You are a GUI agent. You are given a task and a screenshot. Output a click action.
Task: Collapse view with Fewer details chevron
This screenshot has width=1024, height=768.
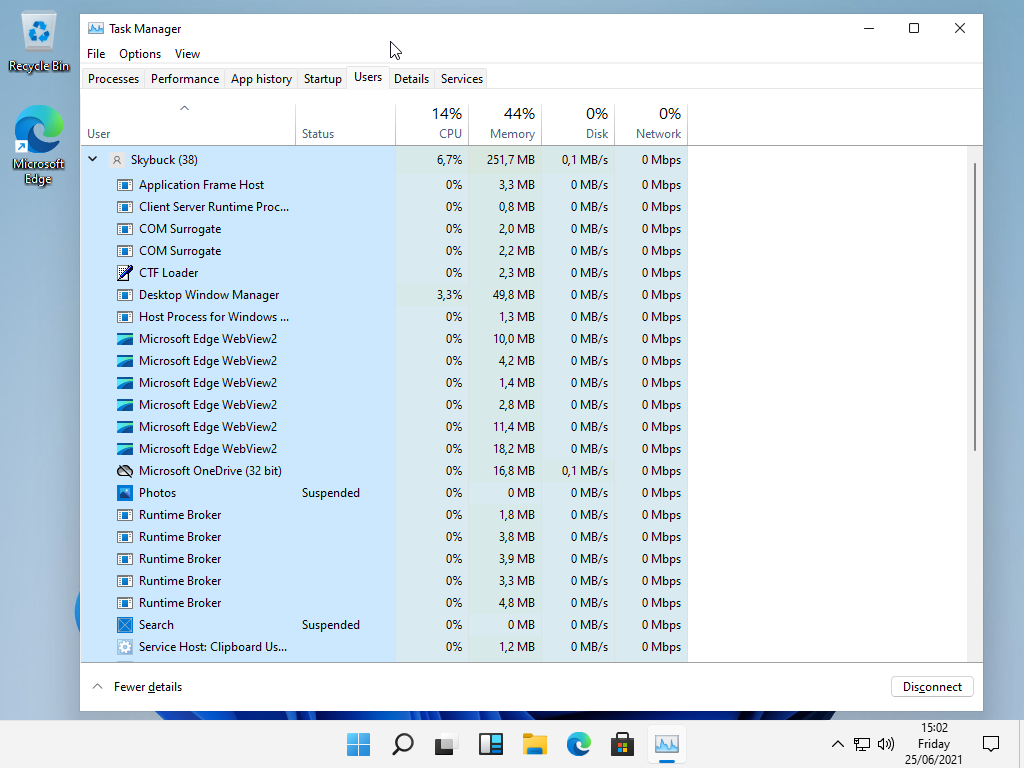coord(97,687)
